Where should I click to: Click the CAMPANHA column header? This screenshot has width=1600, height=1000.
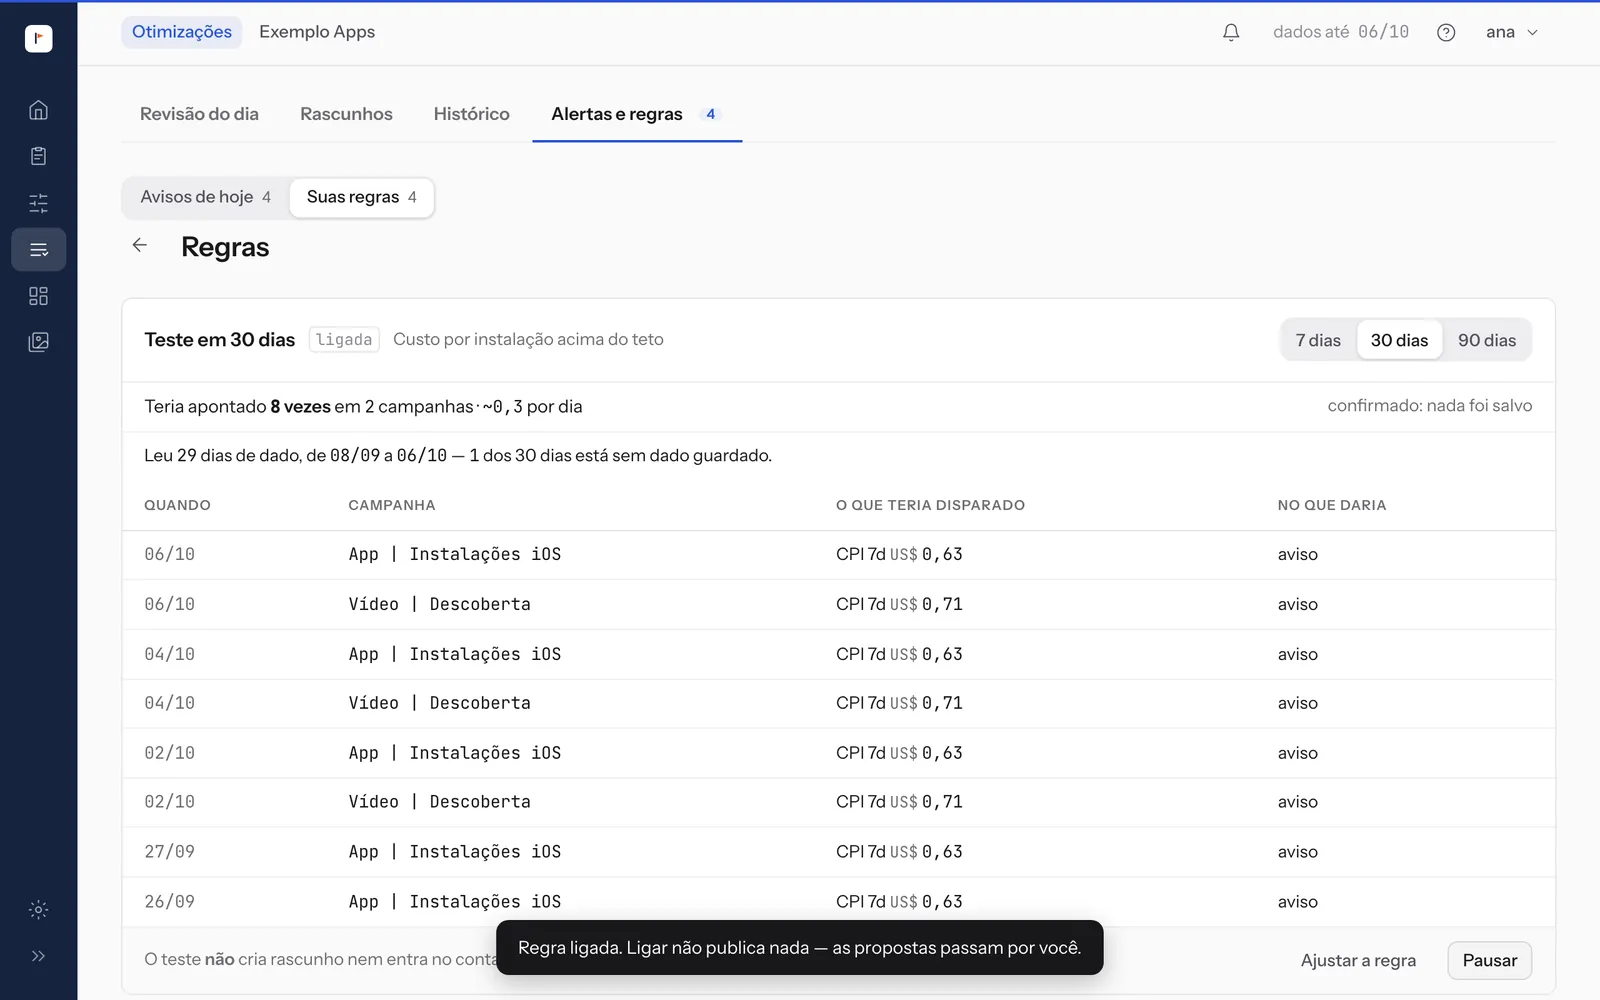click(392, 505)
